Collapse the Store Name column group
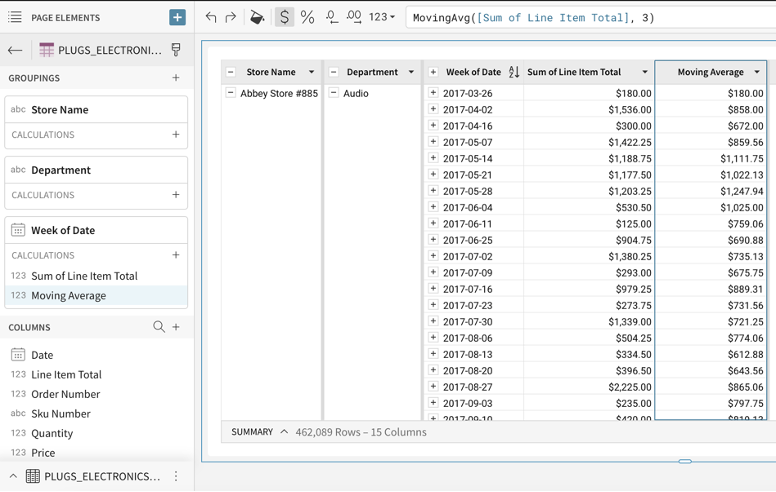The height and width of the screenshot is (492, 776). point(231,72)
